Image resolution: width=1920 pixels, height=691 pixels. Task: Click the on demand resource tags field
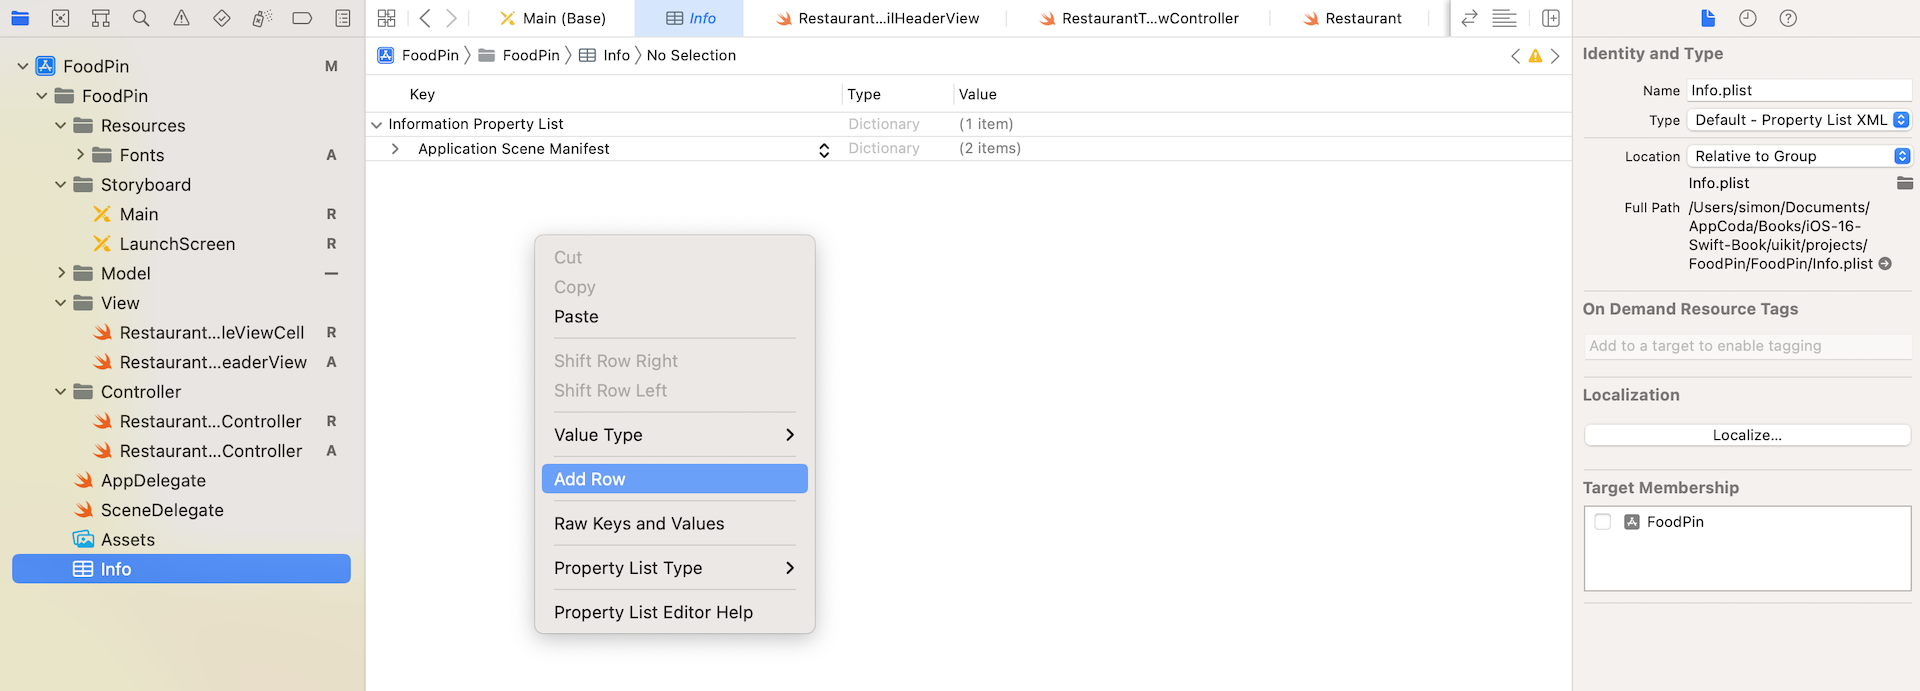[x=1747, y=346]
